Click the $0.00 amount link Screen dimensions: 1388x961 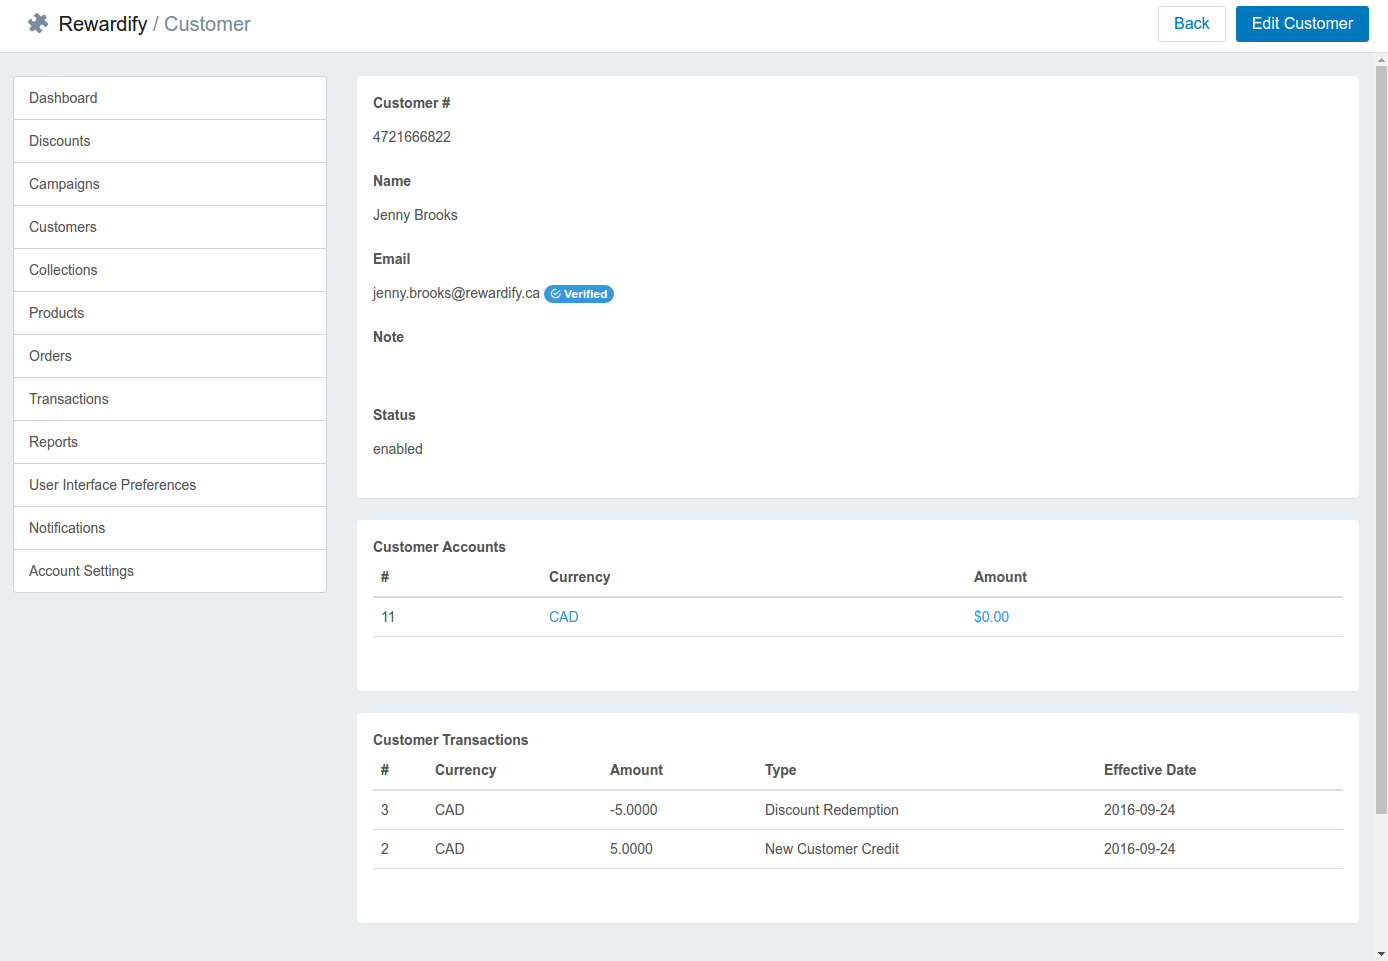click(991, 617)
